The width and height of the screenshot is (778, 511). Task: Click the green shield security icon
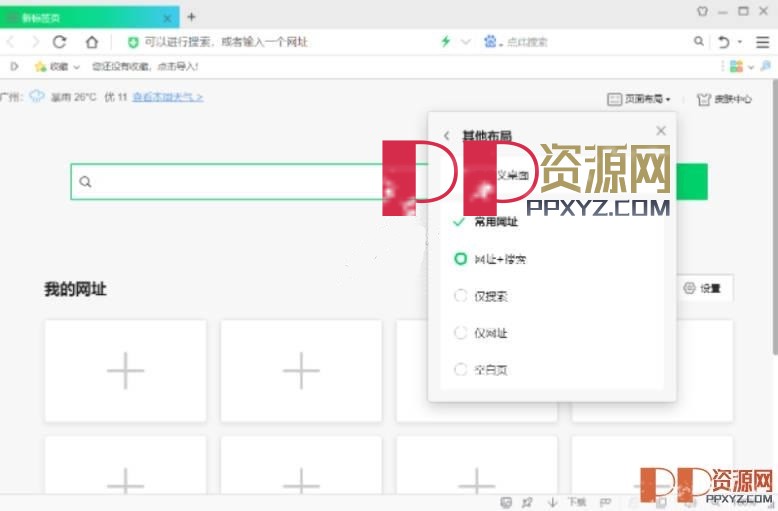[x=132, y=43]
